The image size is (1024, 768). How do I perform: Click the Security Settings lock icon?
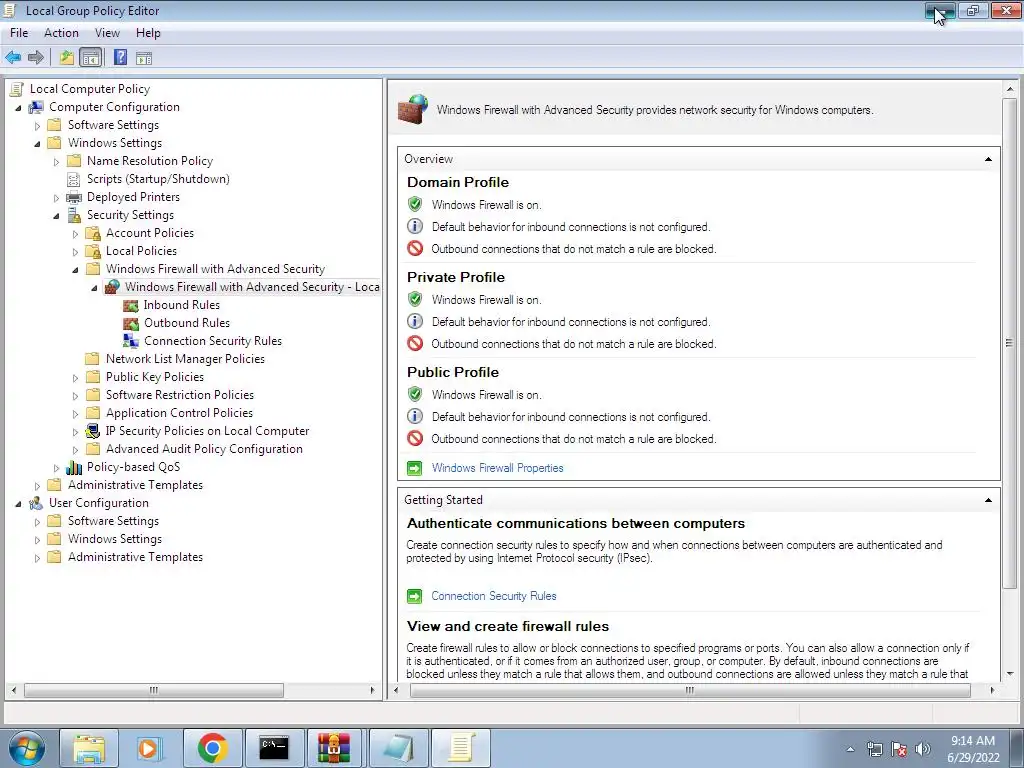(x=74, y=216)
